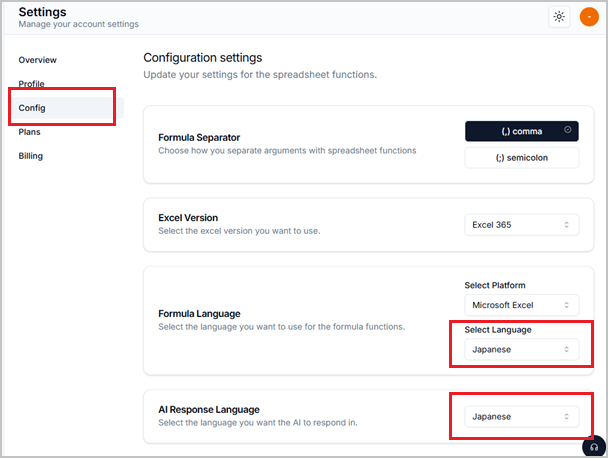Select the (;) semicolon separator option
608x458 pixels.
point(522,158)
